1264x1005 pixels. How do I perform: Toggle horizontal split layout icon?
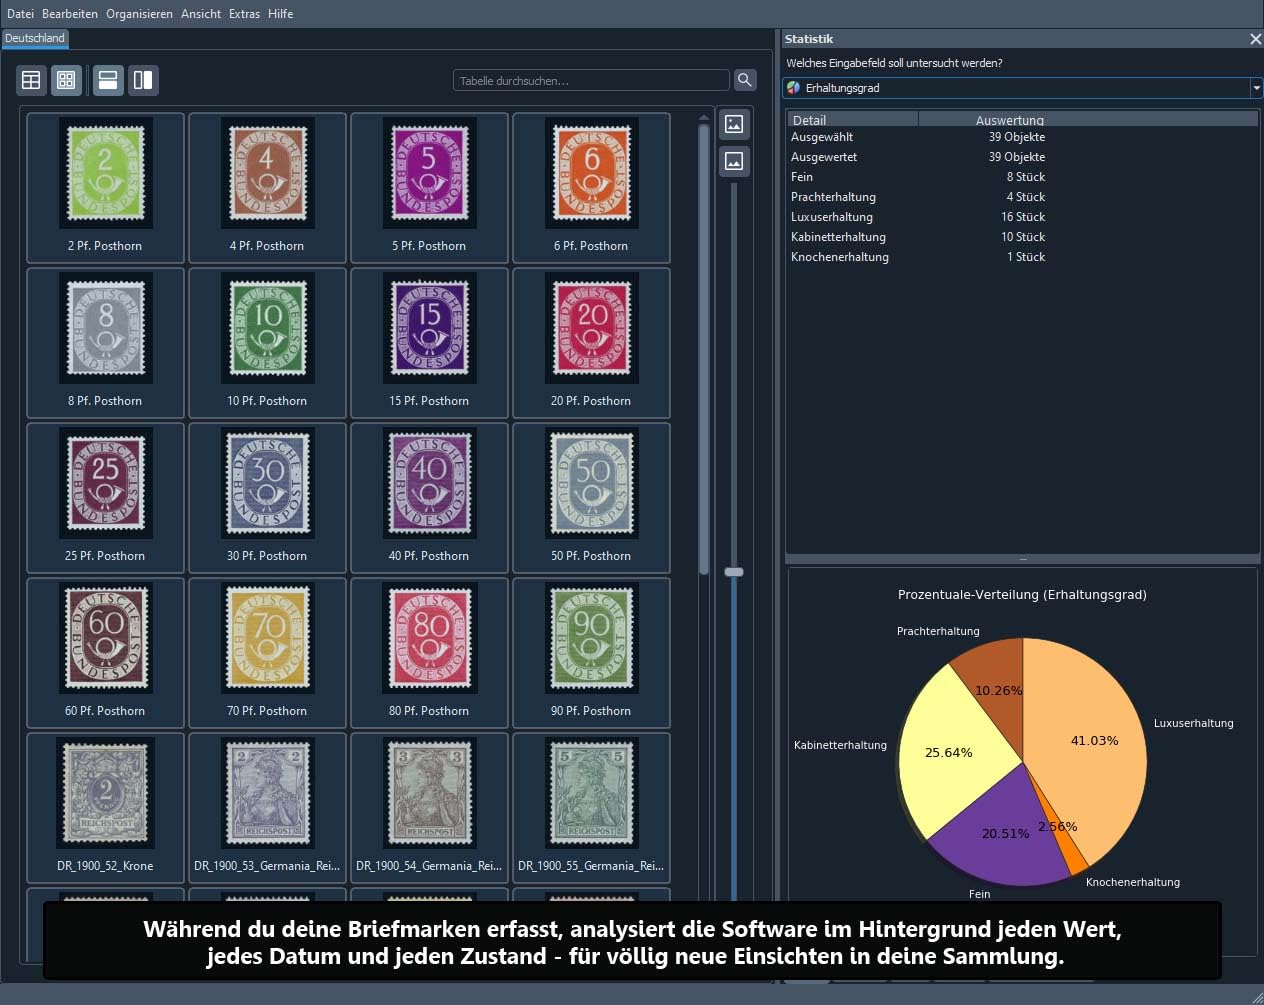click(108, 80)
